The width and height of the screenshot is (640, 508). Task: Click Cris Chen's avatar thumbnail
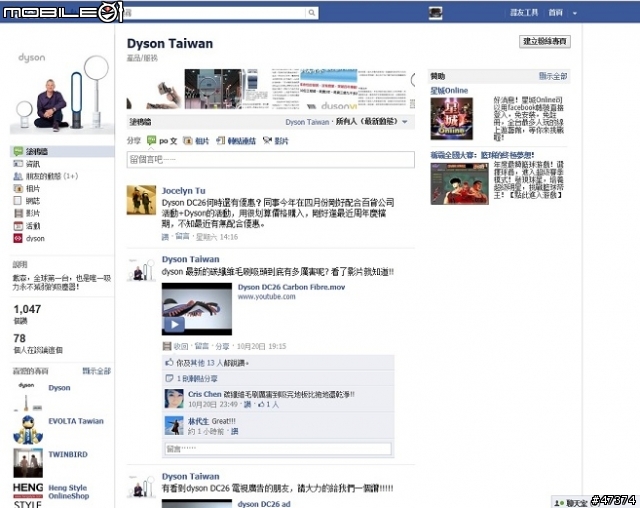pos(174,399)
